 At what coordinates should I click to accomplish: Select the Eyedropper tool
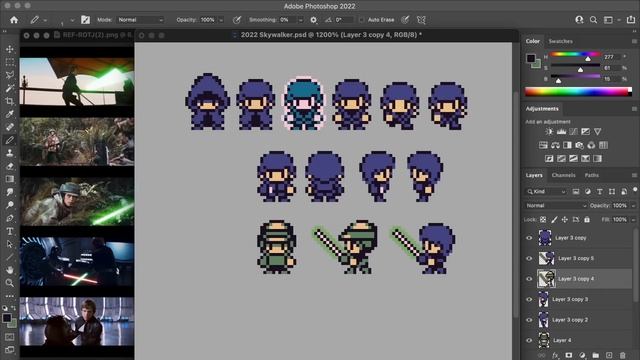[x=10, y=114]
